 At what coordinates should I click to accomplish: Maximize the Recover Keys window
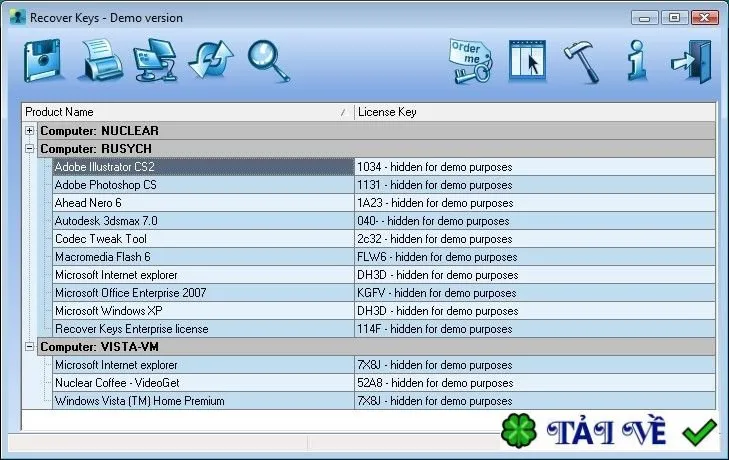click(x=674, y=18)
